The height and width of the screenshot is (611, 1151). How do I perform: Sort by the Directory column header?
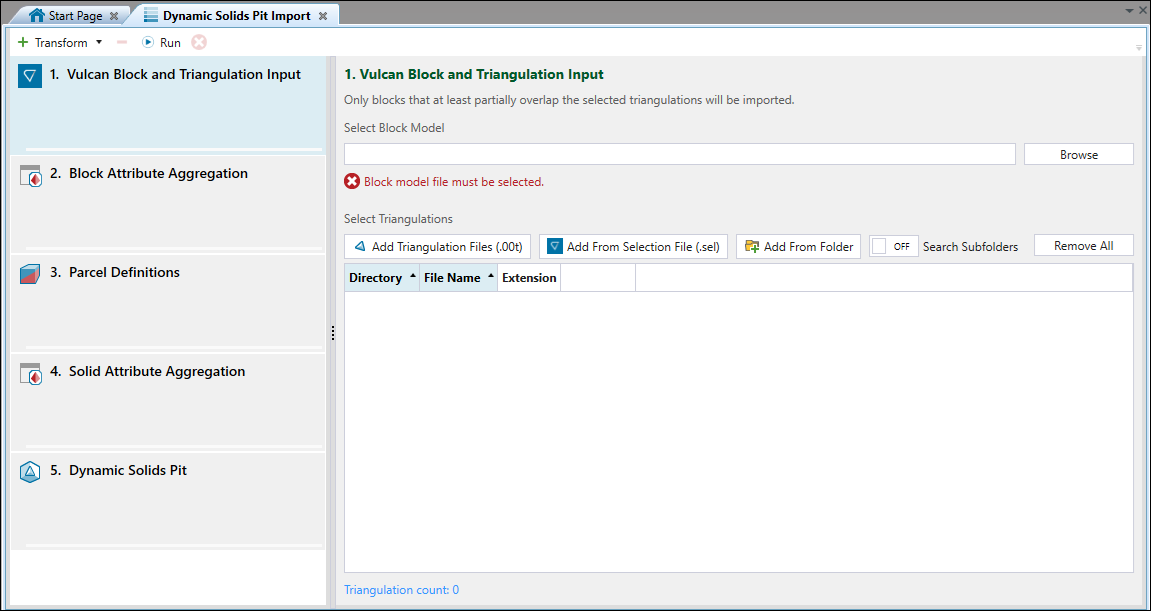382,278
